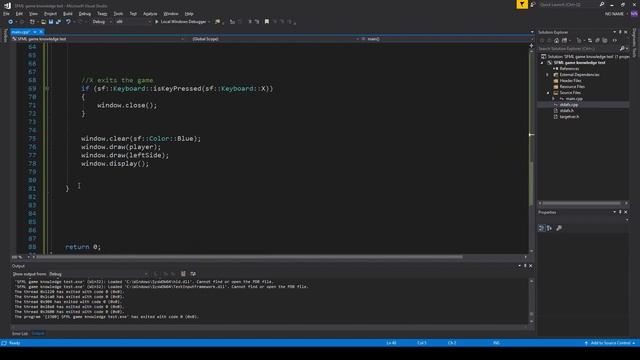Click the Properties panel Categorized icon
Viewport: 640px width, 360px height.
click(x=541, y=228)
